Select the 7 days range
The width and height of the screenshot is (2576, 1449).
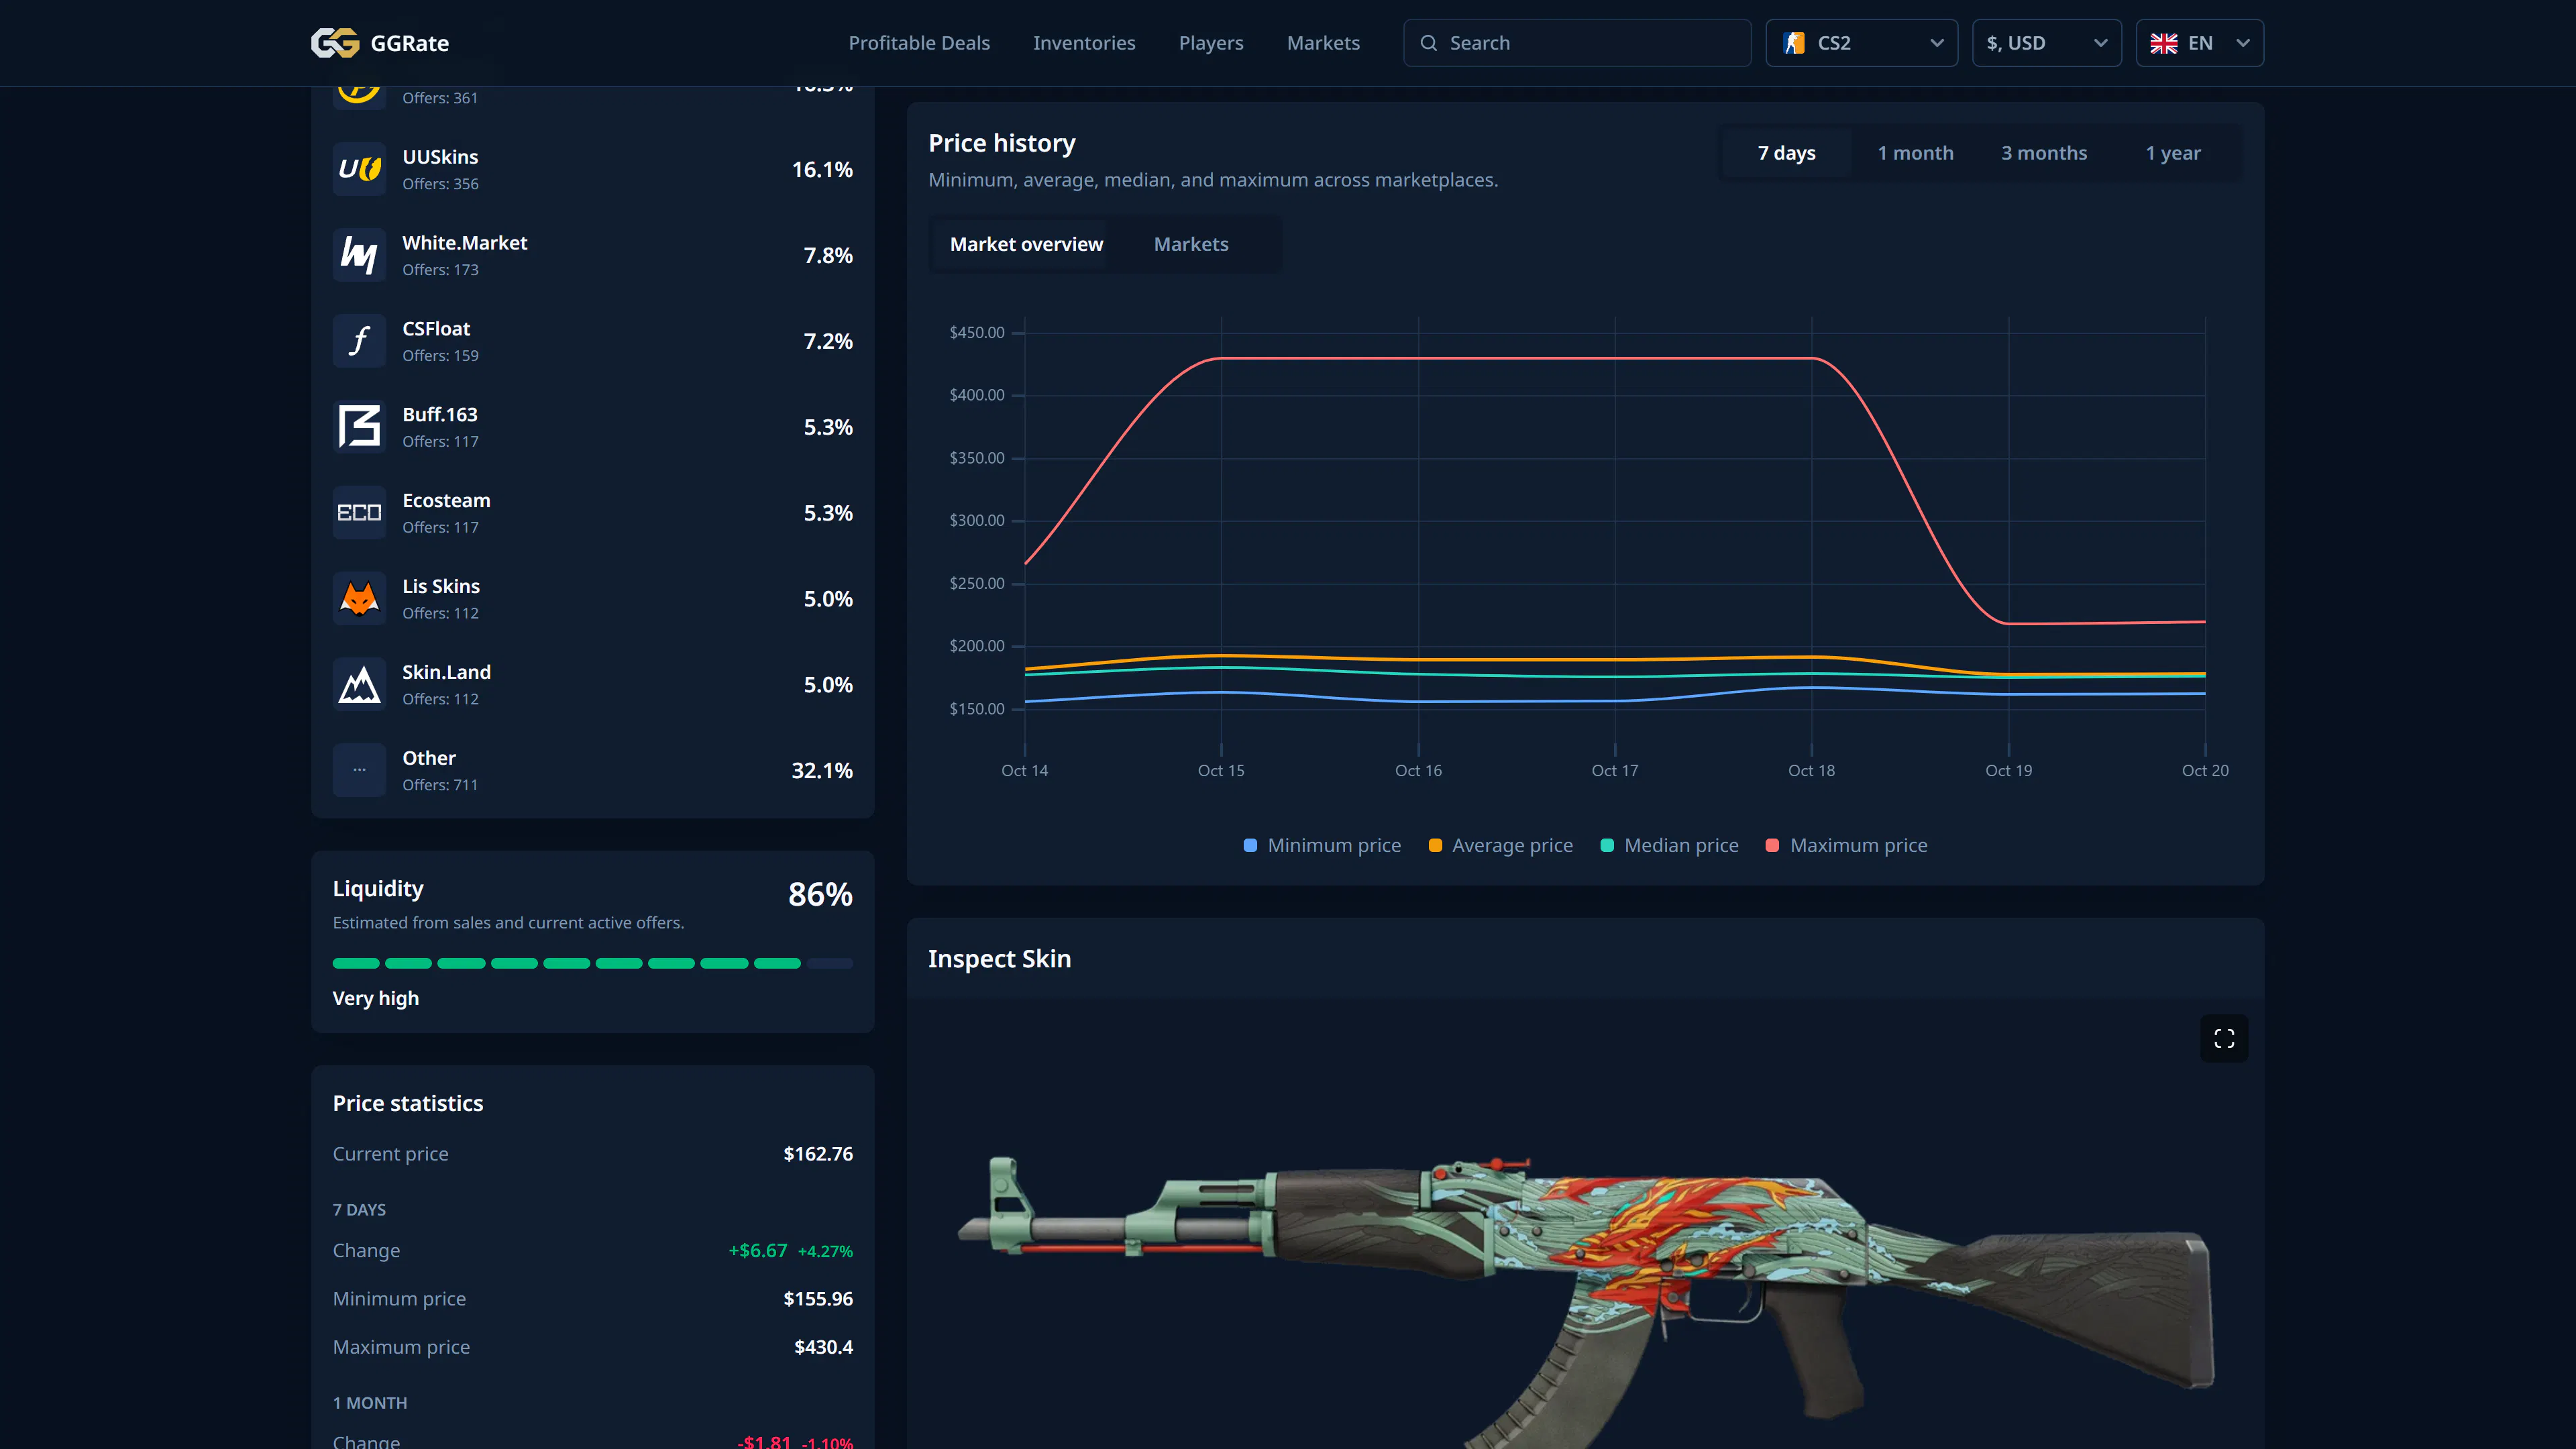(1786, 153)
